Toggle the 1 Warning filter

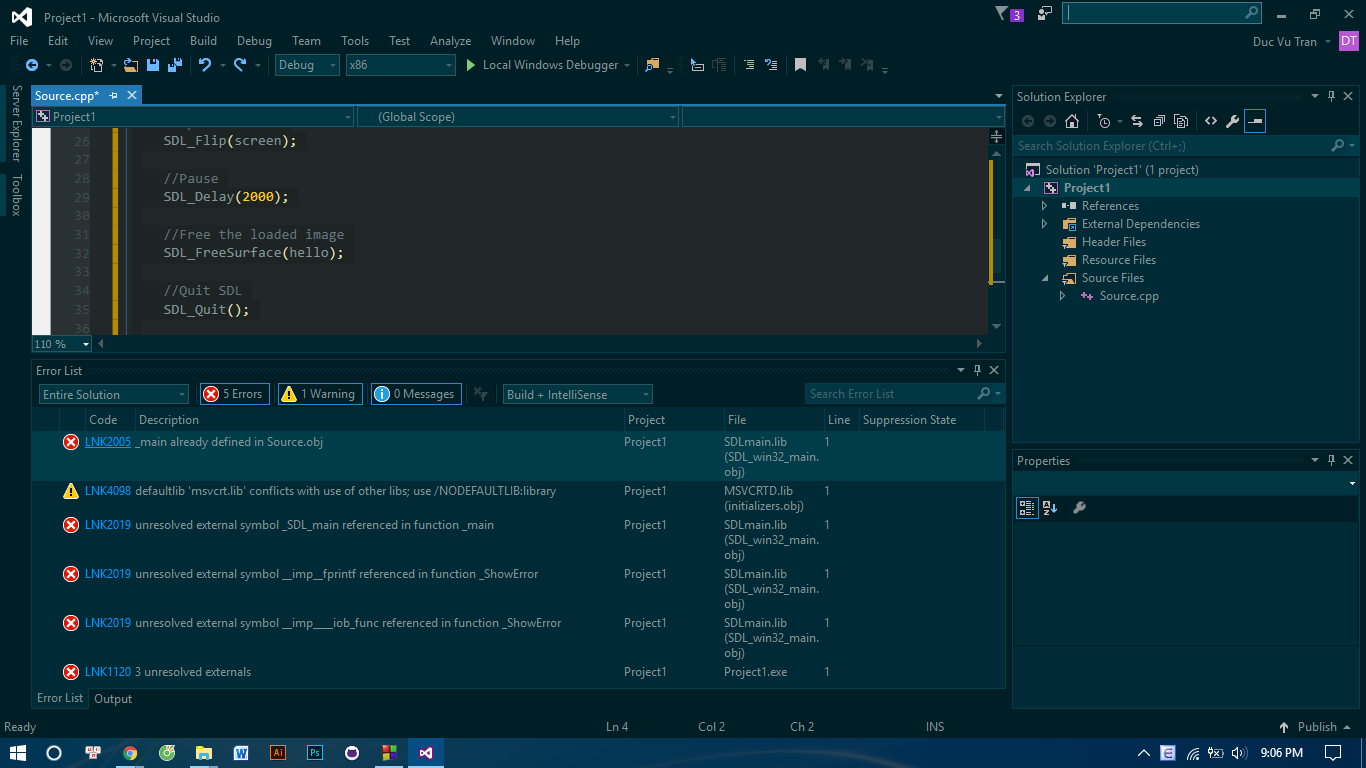318,394
